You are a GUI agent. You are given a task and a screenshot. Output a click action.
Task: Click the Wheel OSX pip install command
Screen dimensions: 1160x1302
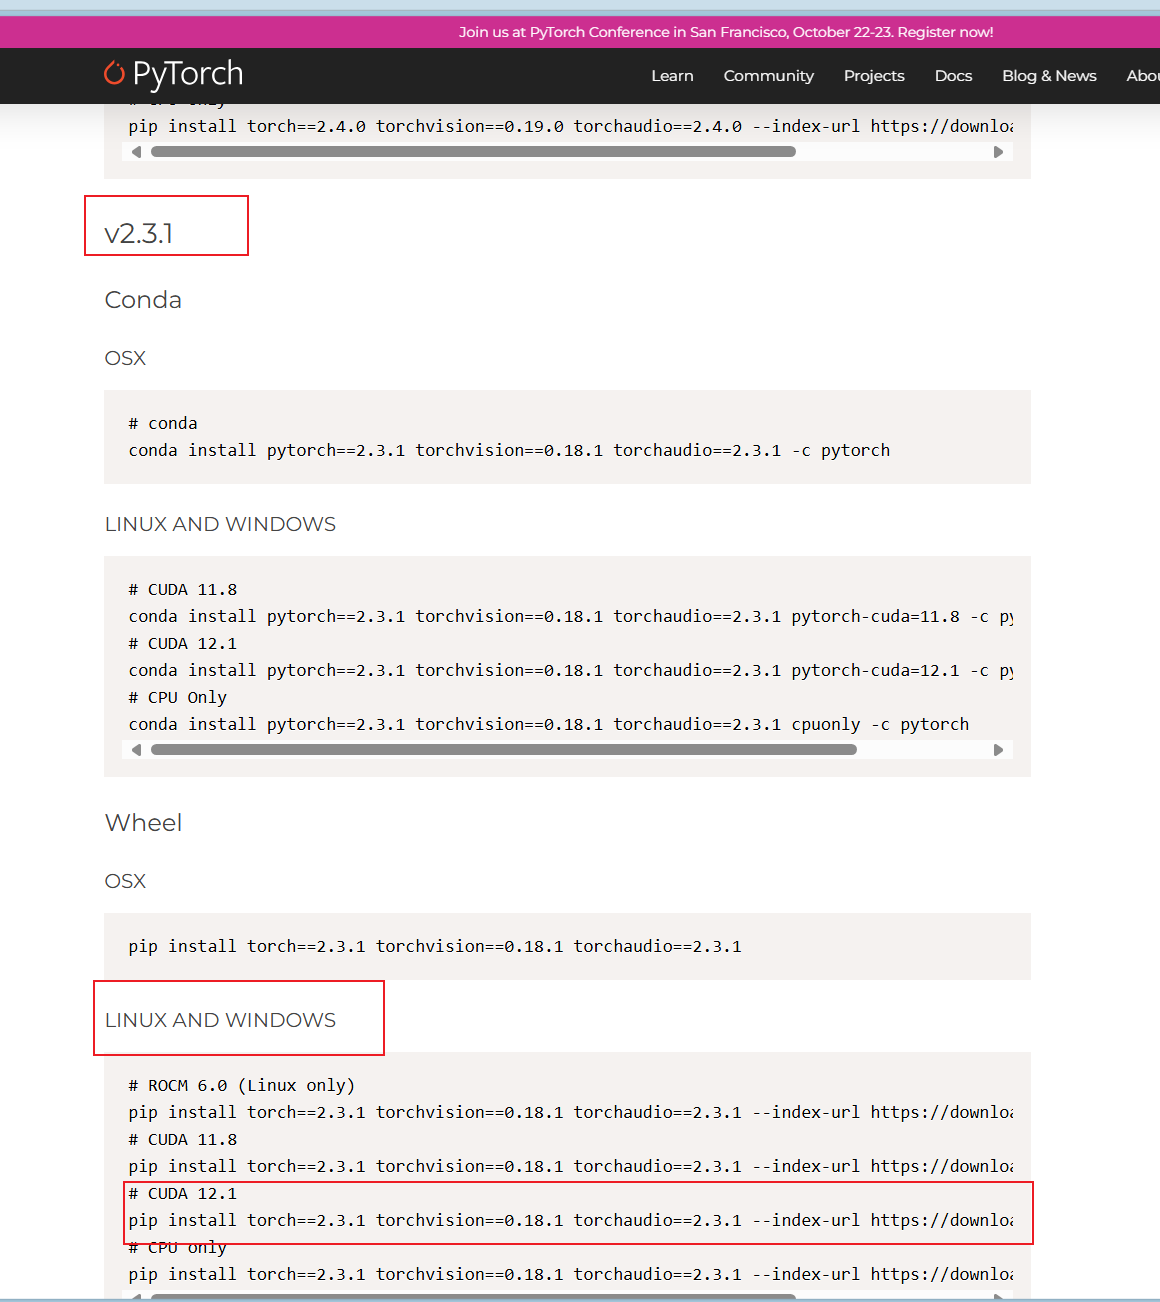(435, 946)
